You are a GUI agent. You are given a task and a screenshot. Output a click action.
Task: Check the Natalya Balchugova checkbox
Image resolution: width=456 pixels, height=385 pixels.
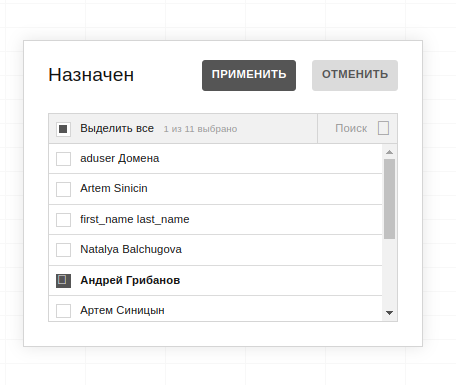tap(63, 250)
